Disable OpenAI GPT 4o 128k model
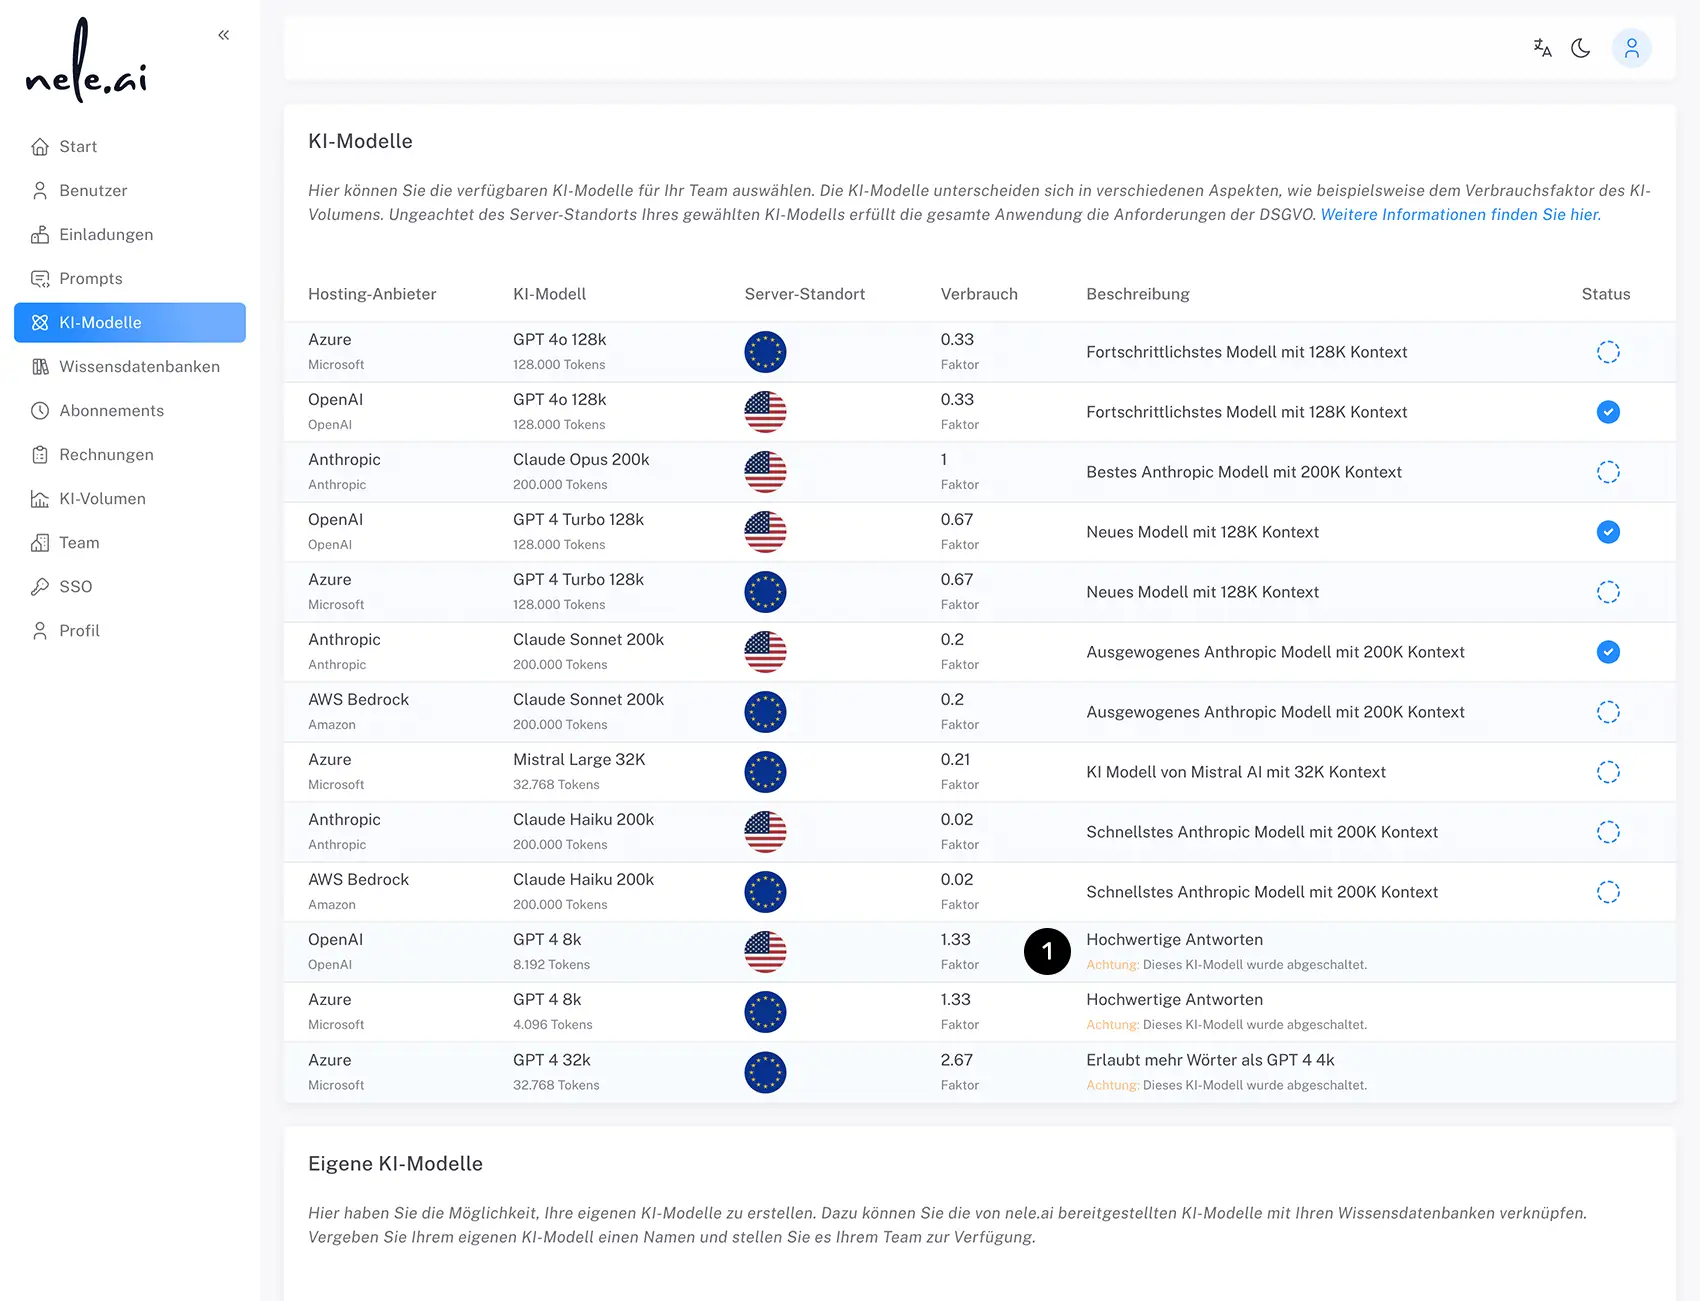Screen dimensions: 1700x1301 point(1608,412)
